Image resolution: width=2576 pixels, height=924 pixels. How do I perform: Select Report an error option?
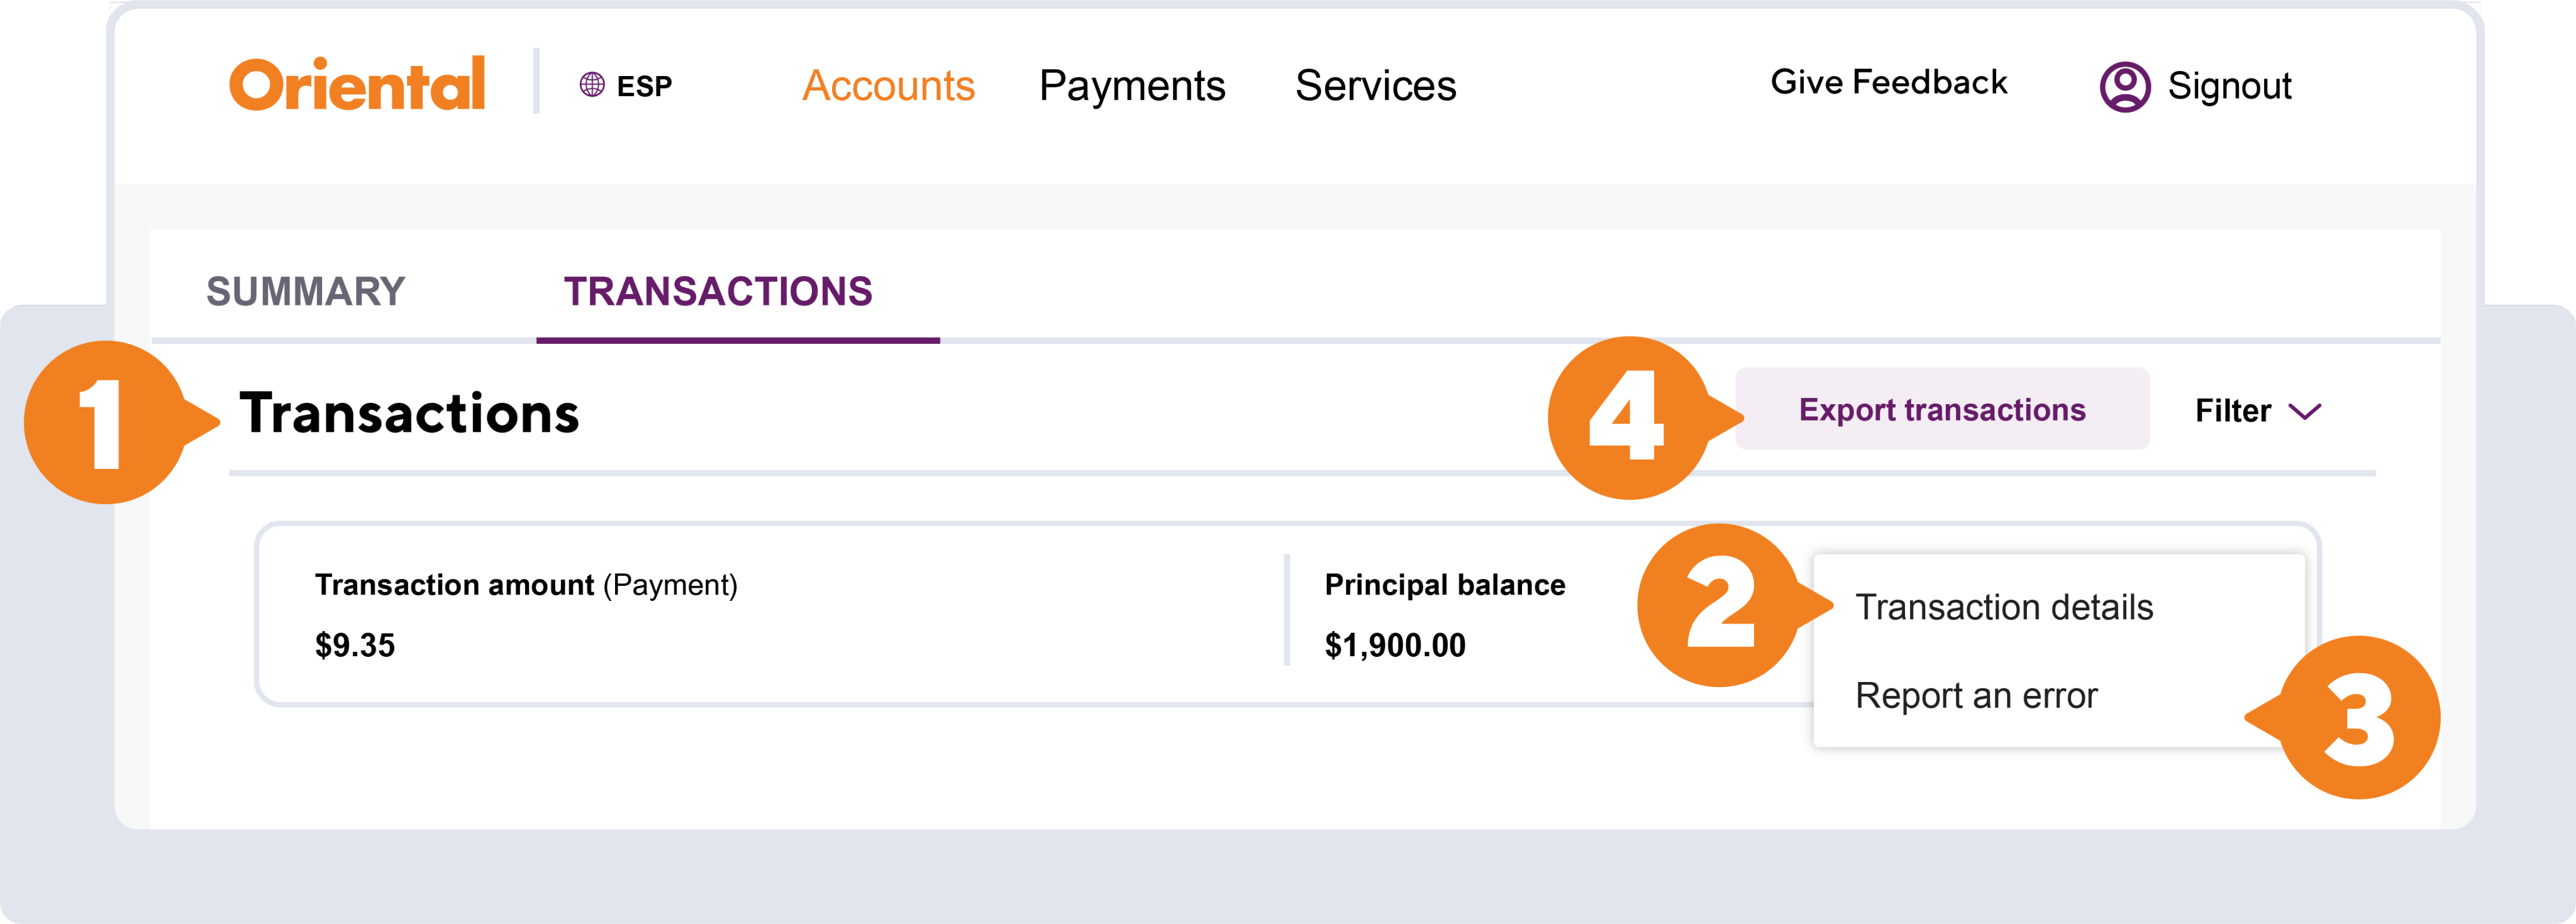[x=1975, y=696]
